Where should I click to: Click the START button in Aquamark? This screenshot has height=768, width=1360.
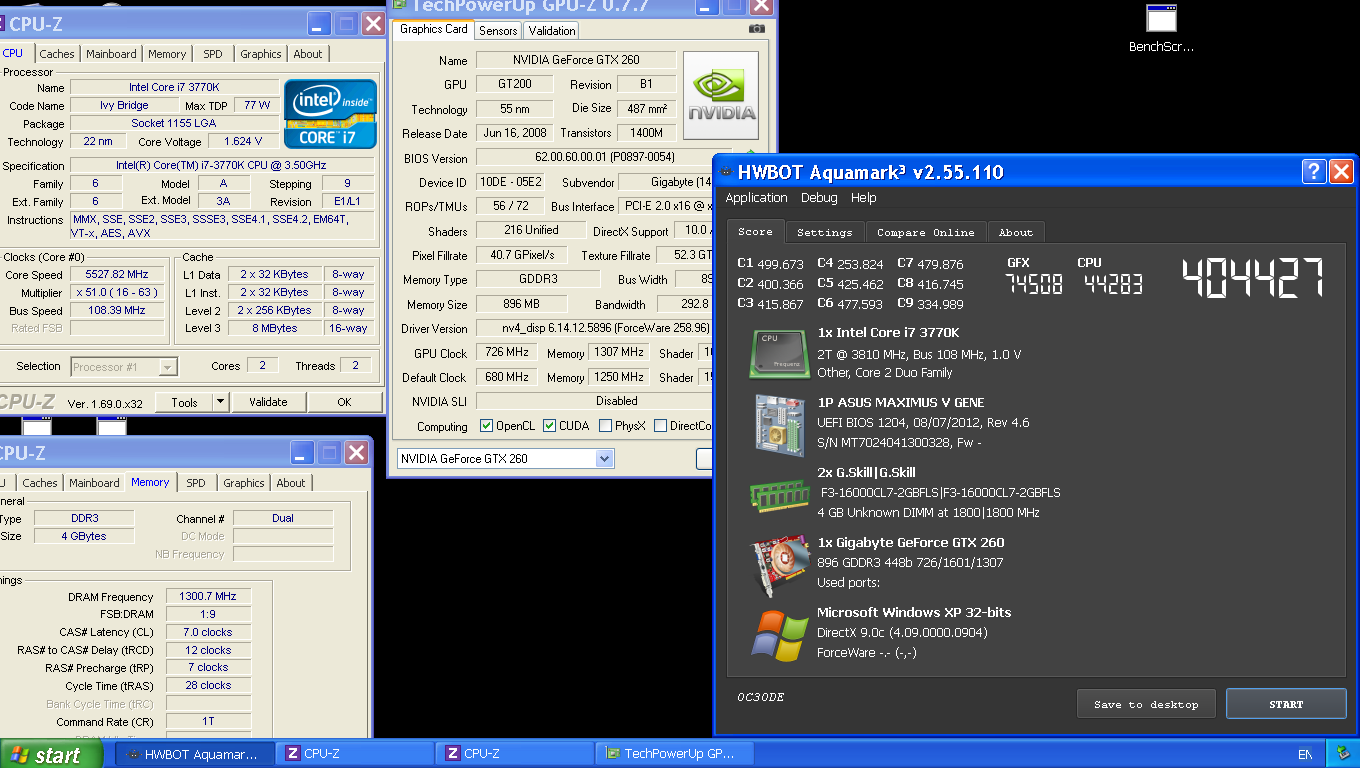point(1286,704)
